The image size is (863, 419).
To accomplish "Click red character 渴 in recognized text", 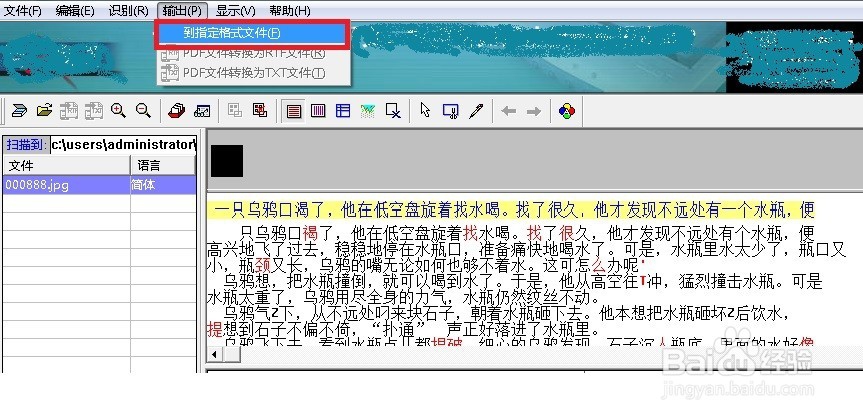I will pyautogui.click(x=310, y=232).
